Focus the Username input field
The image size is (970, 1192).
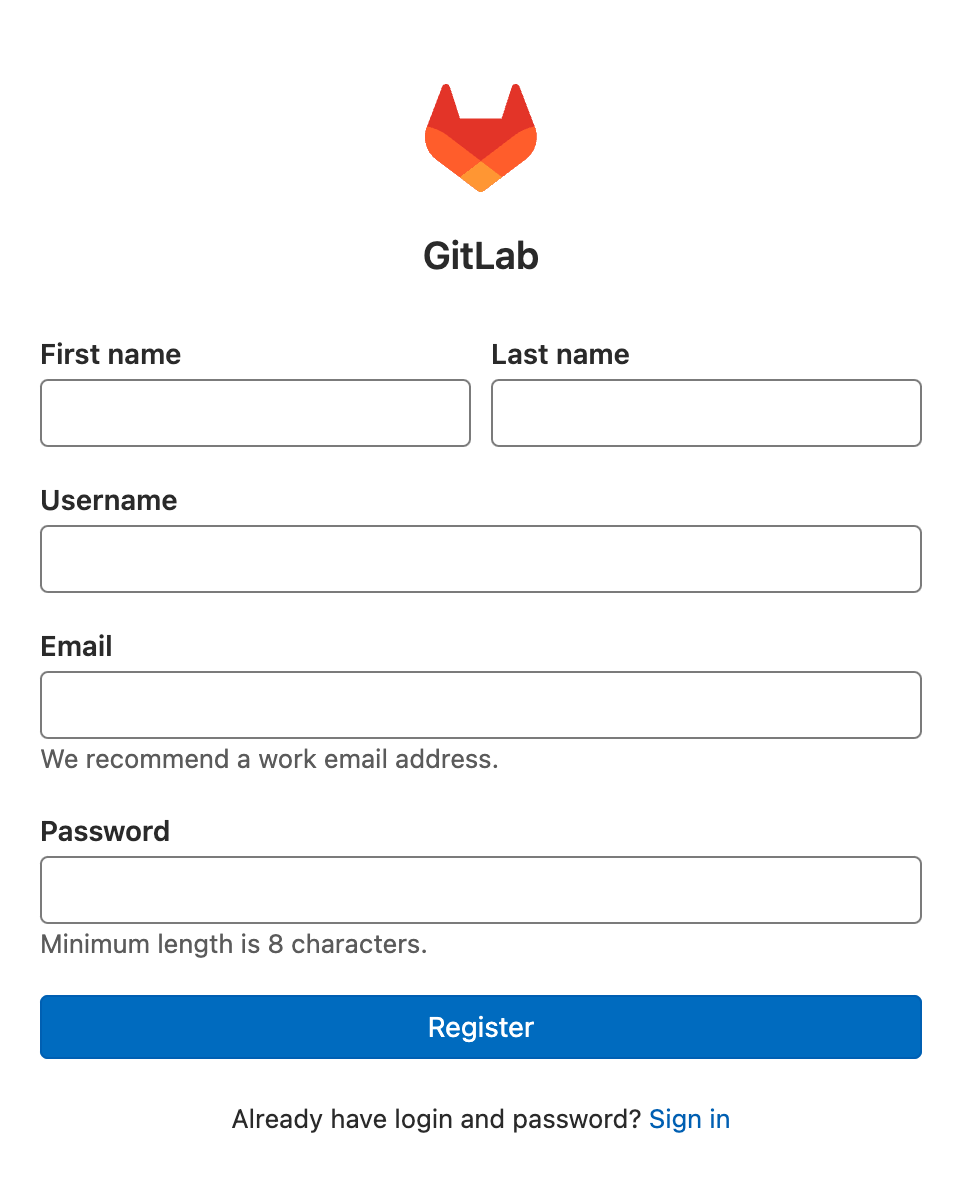click(480, 559)
